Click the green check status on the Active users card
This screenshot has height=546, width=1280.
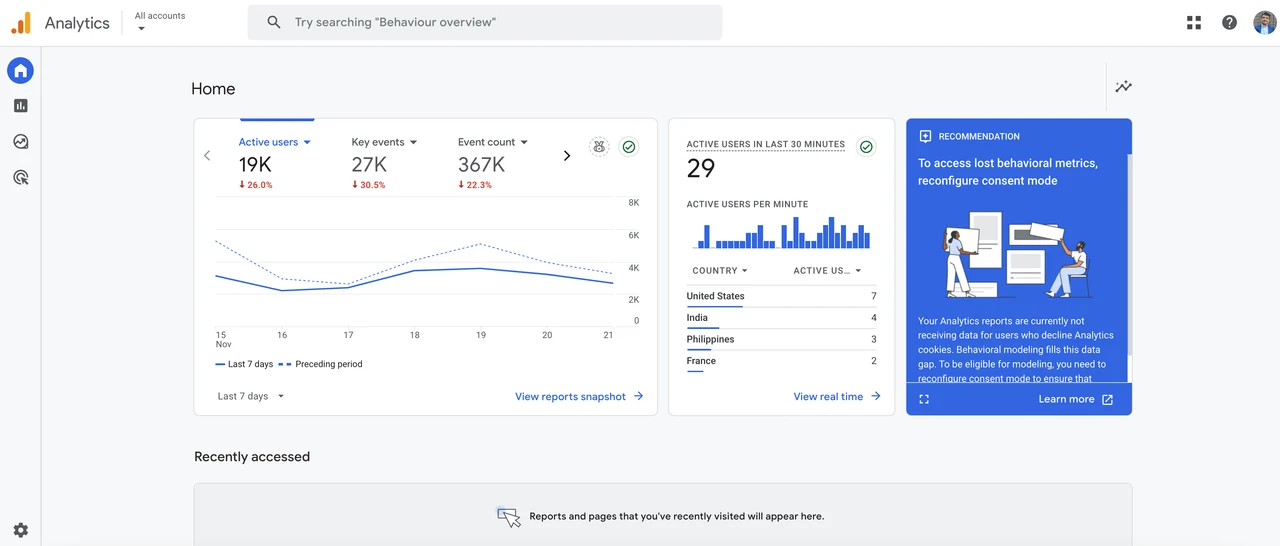coord(629,147)
